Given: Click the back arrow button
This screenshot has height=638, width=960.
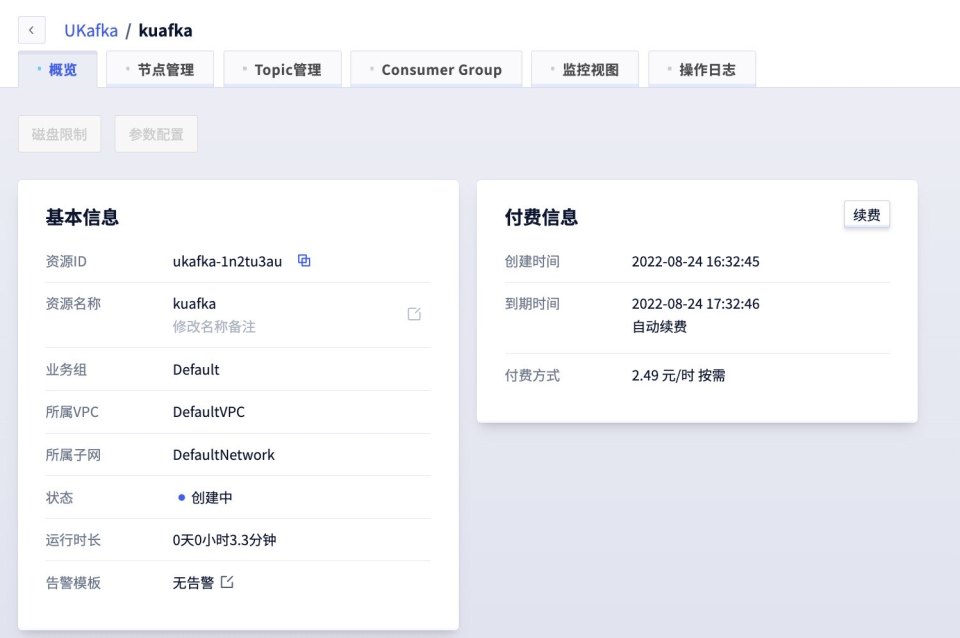Looking at the screenshot, I should (x=32, y=31).
